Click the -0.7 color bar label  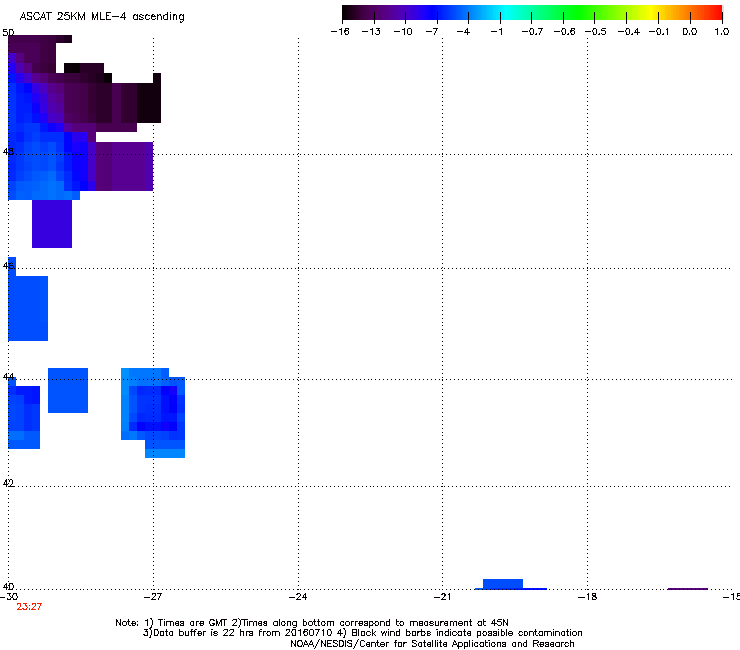pos(532,32)
